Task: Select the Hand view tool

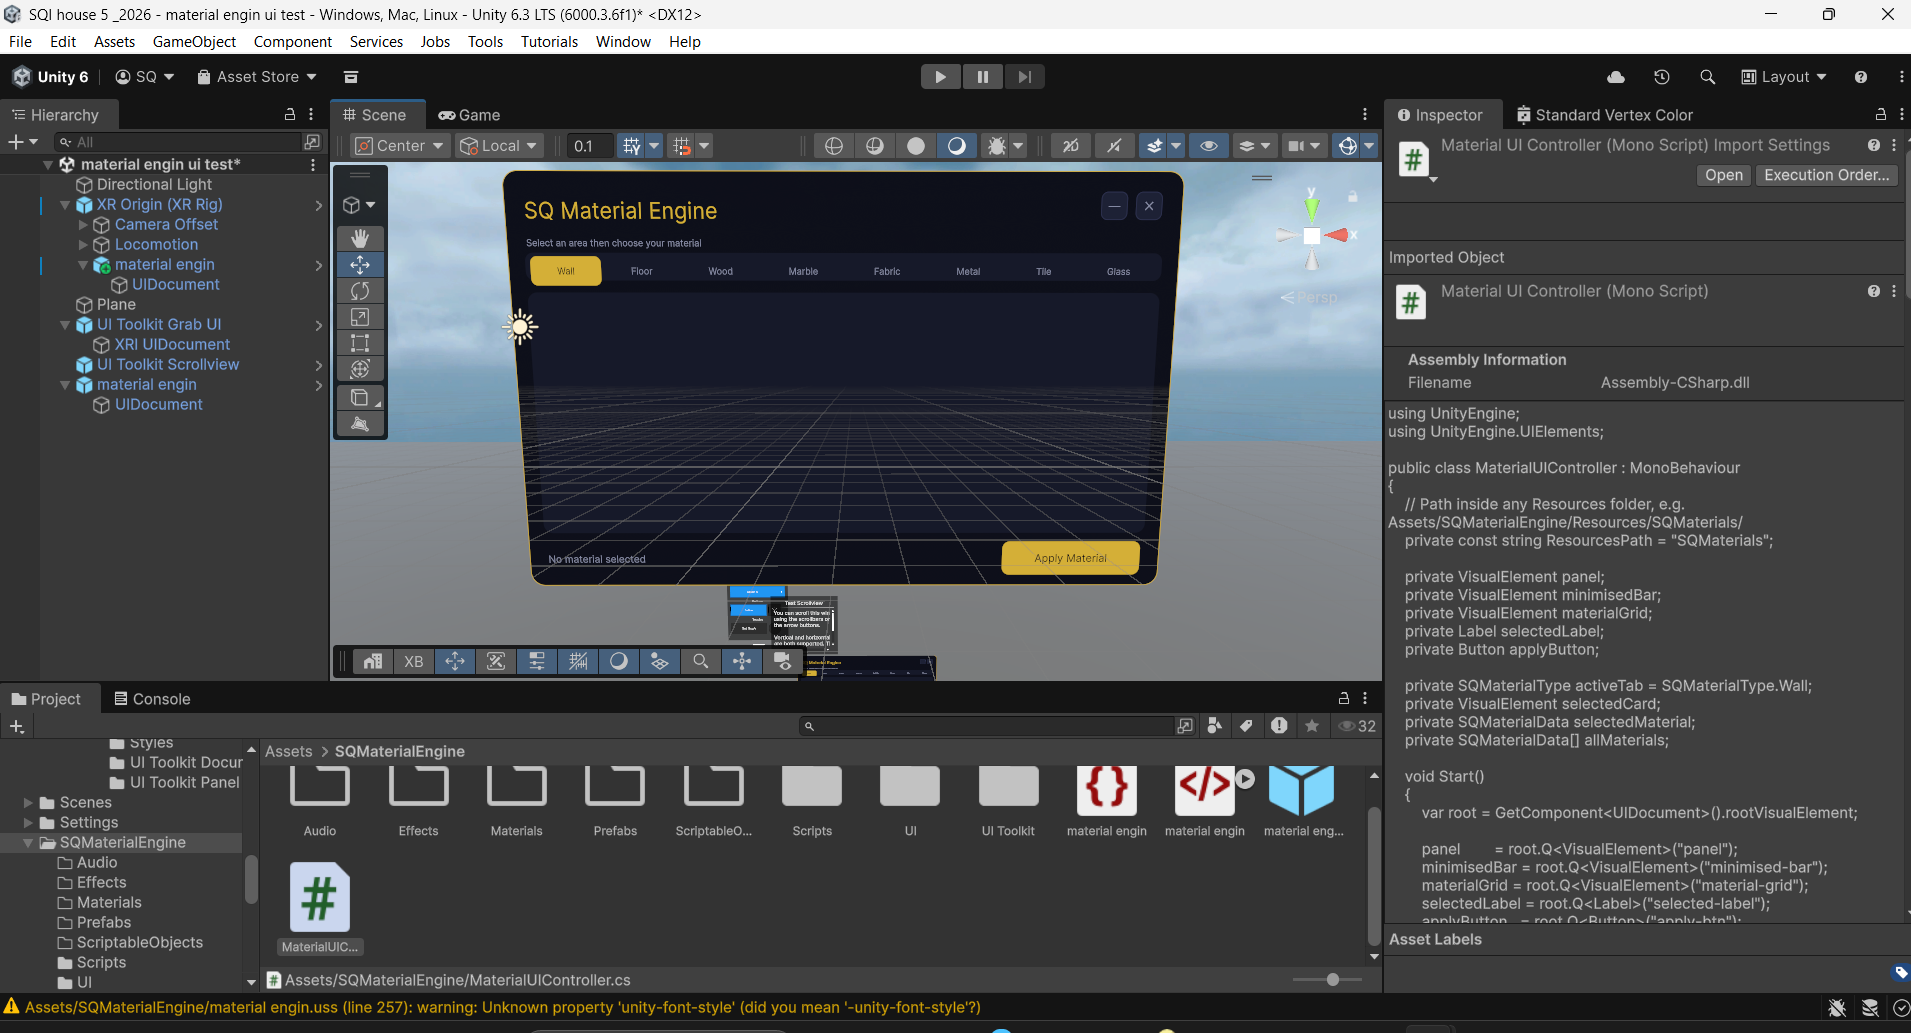Action: (x=360, y=238)
